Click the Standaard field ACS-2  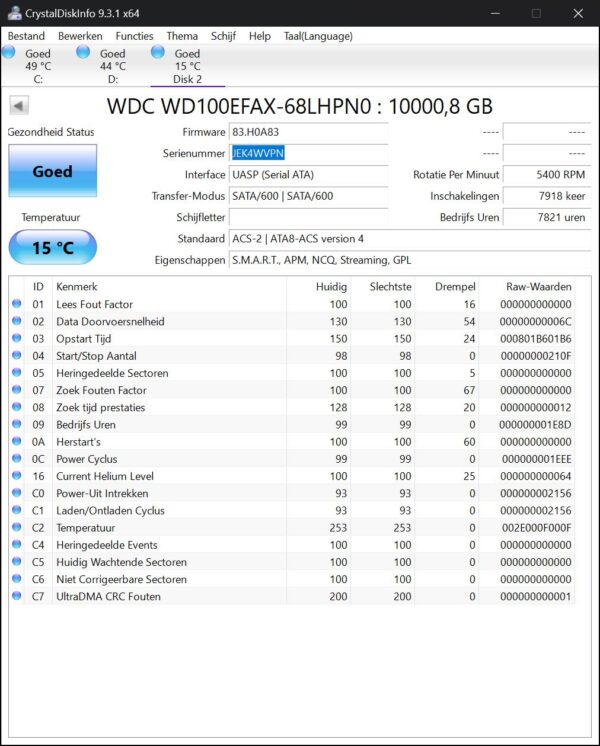[410, 238]
